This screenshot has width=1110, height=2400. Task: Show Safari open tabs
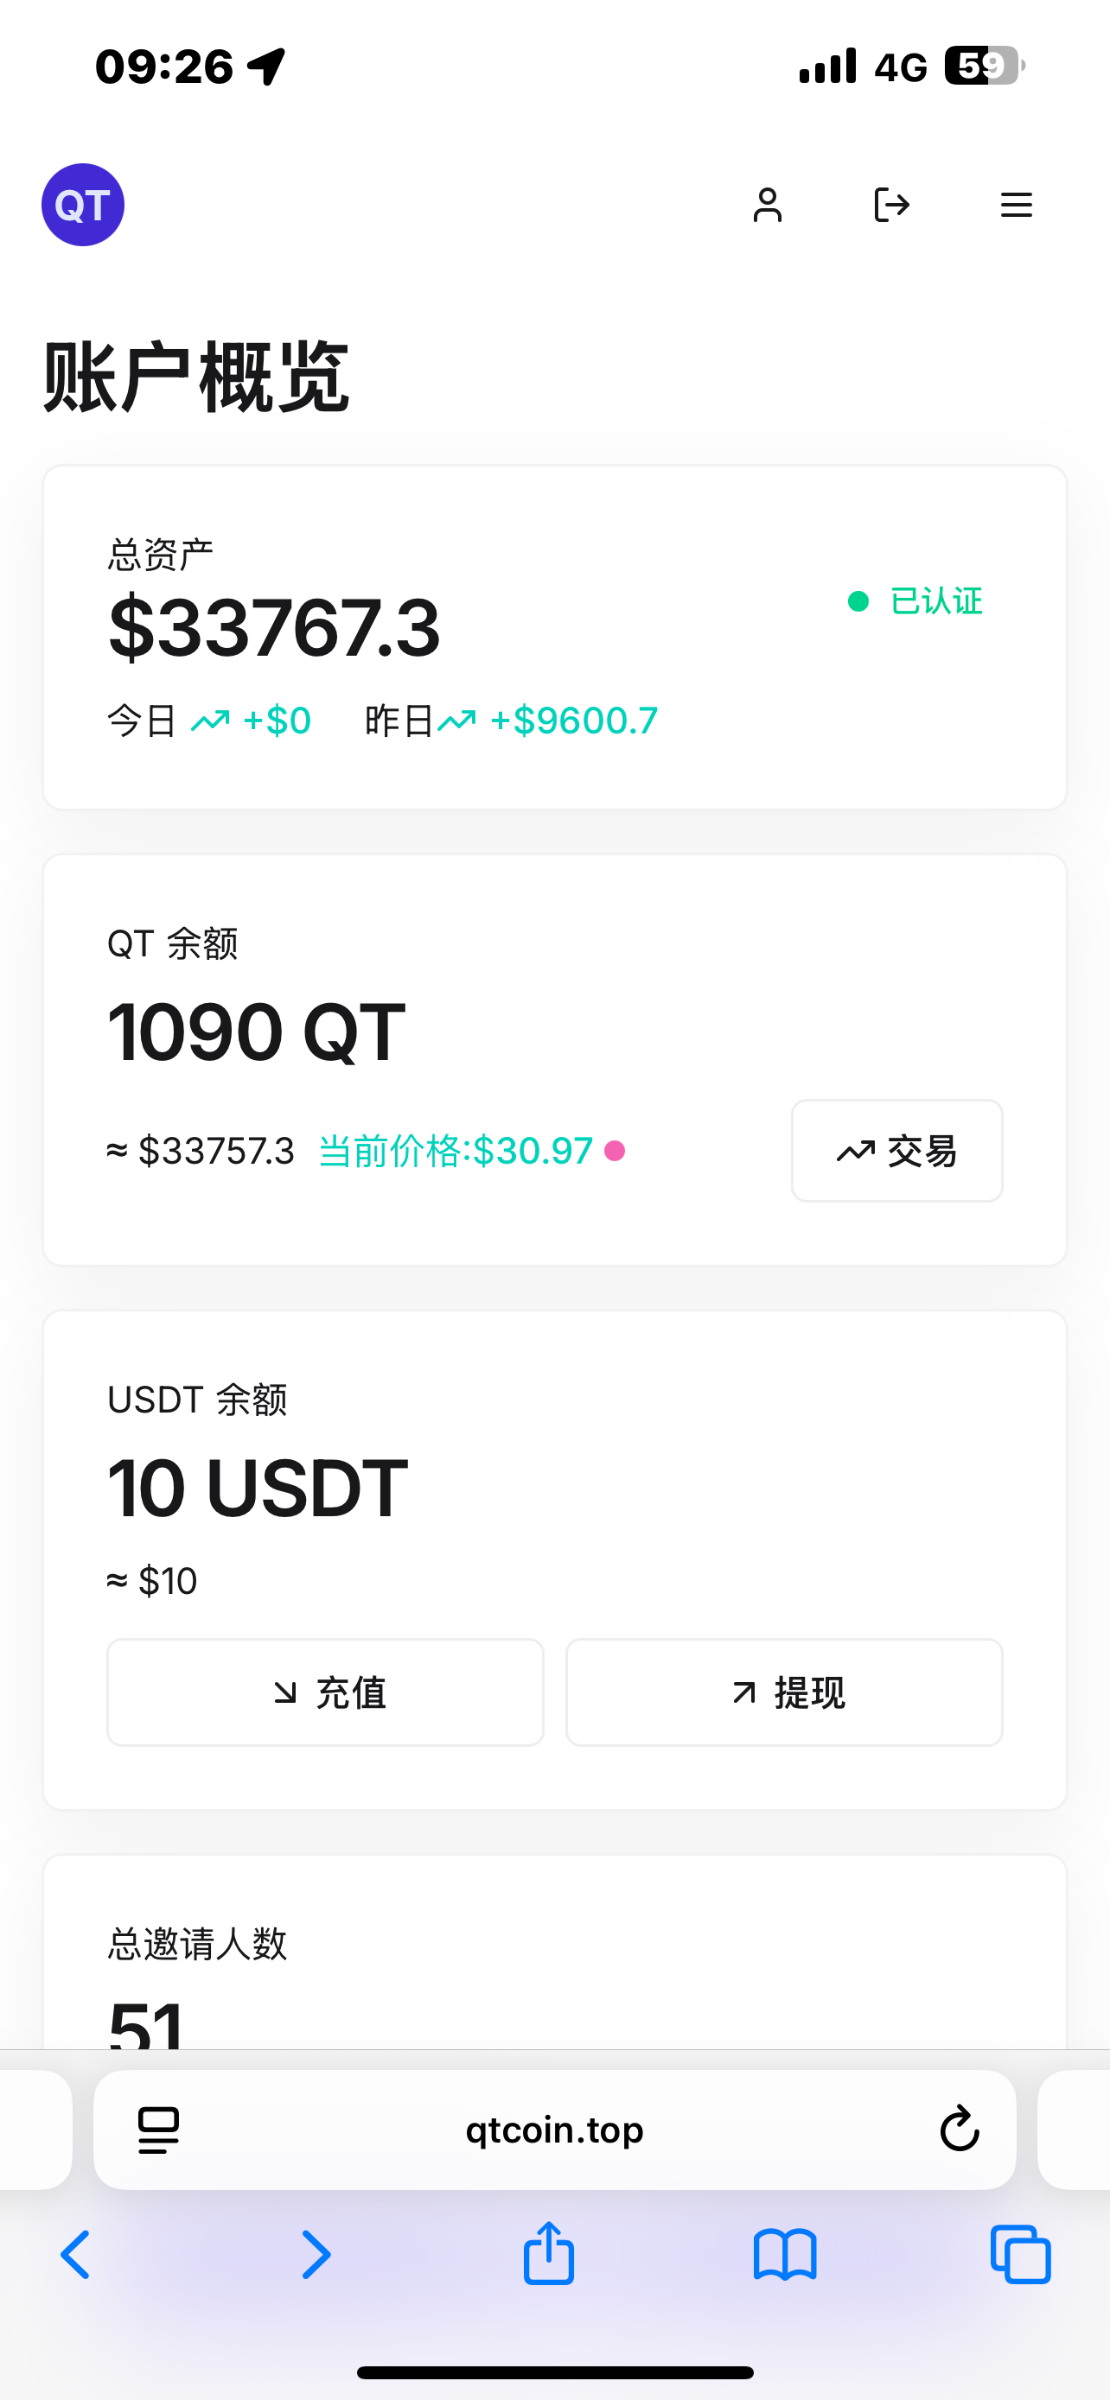coord(1020,2255)
